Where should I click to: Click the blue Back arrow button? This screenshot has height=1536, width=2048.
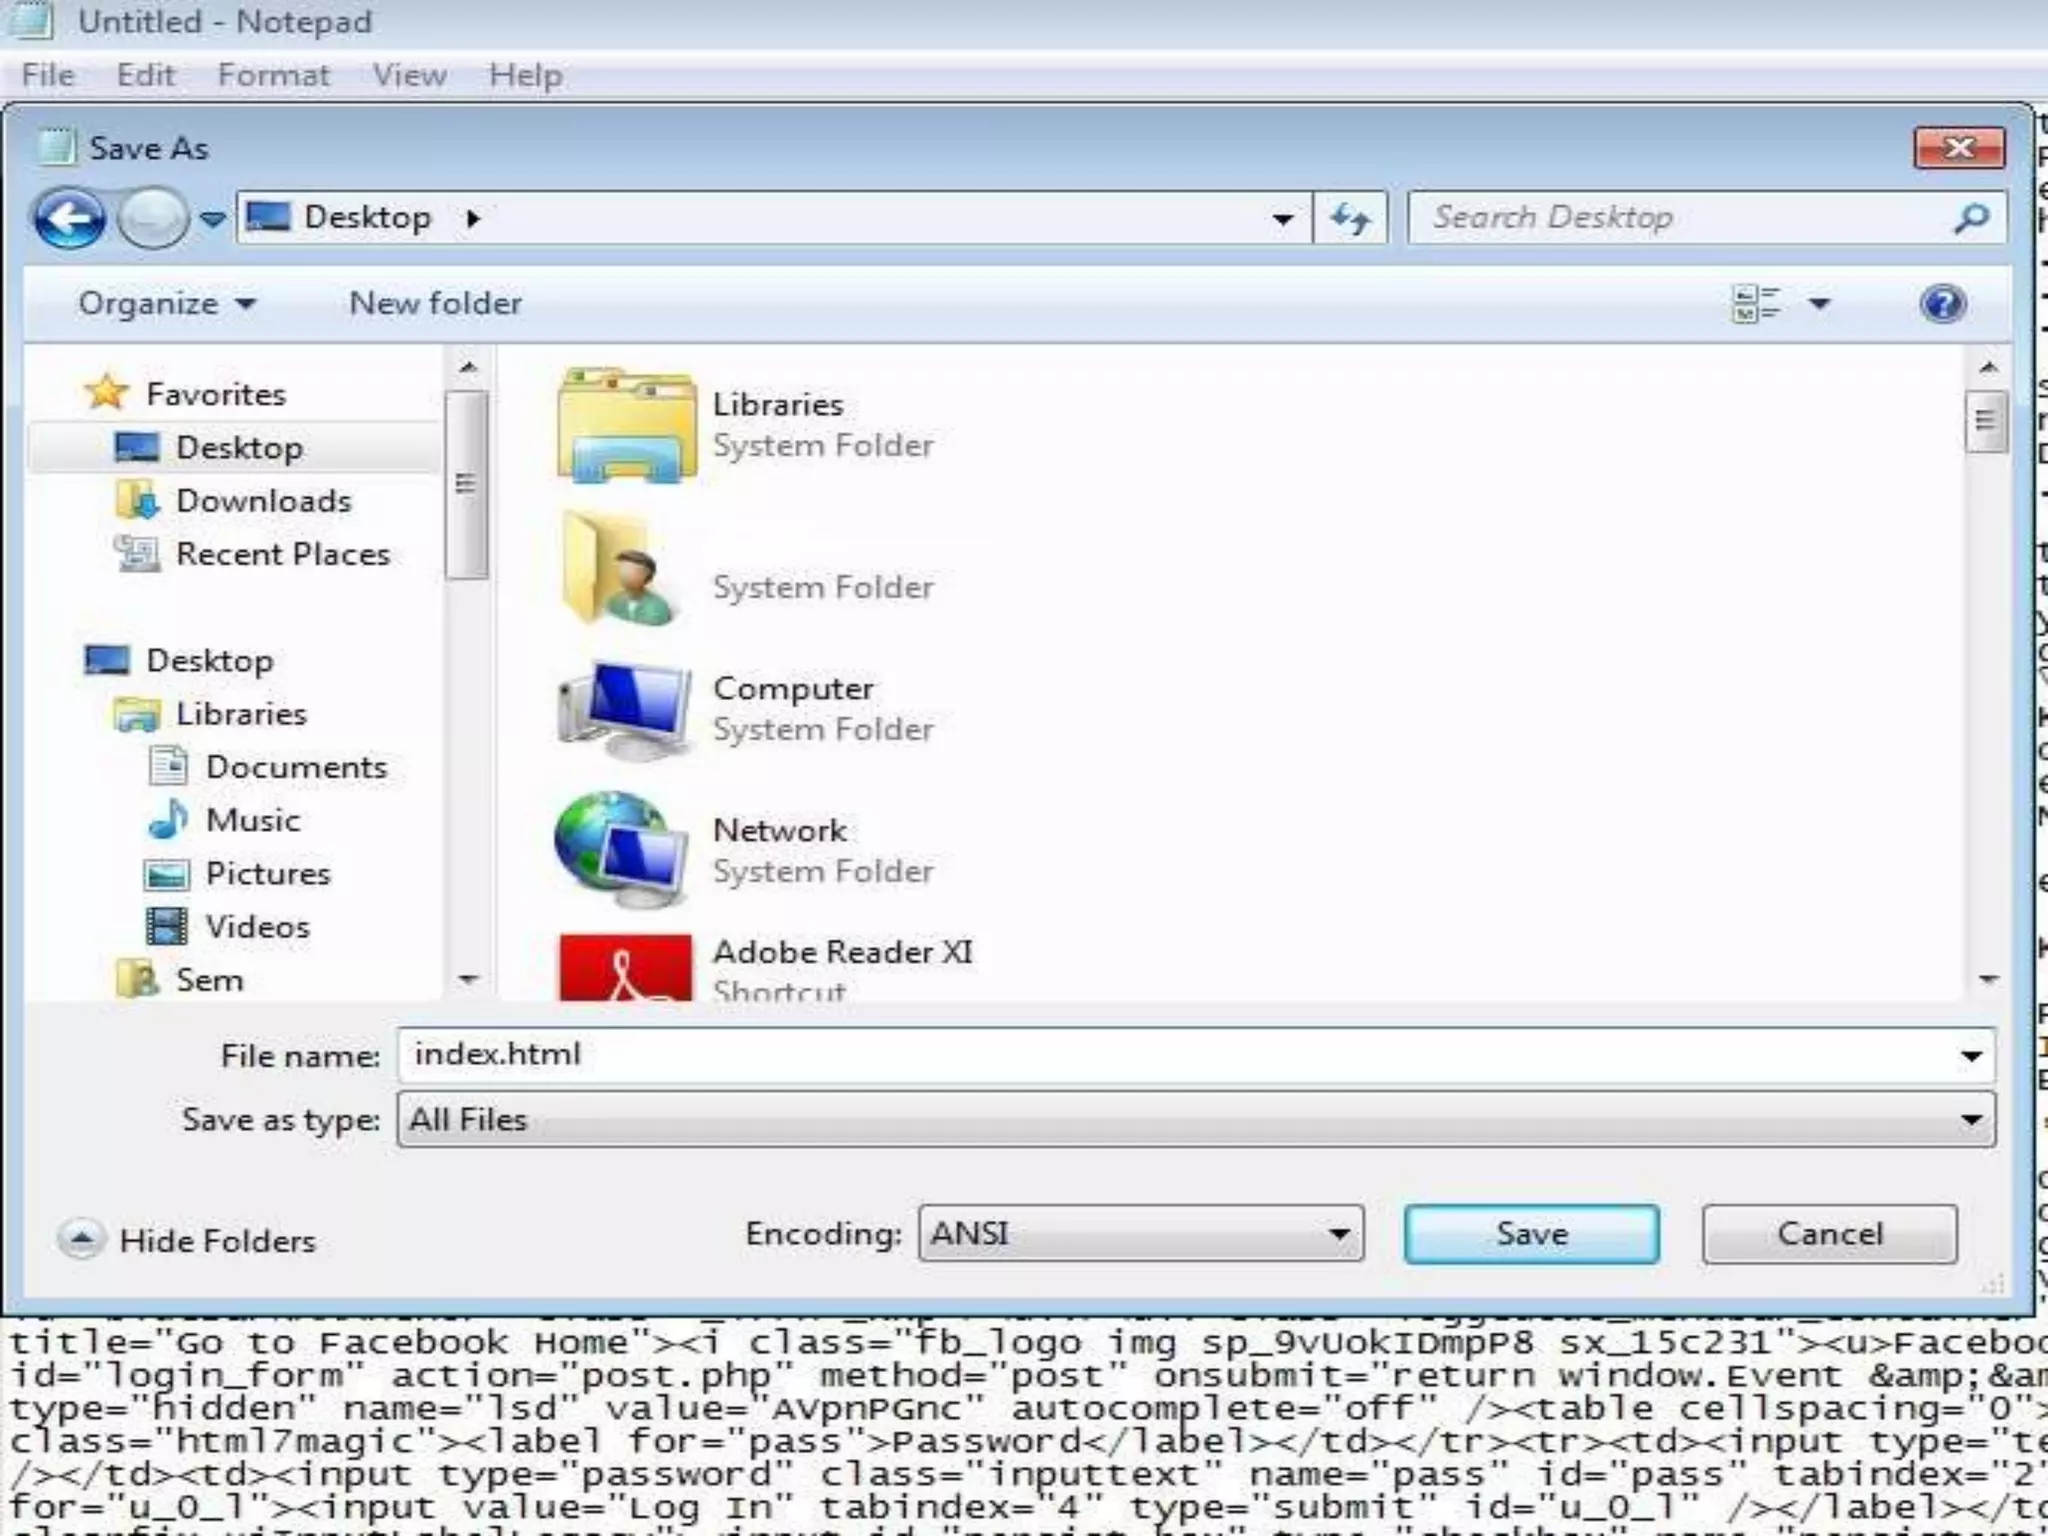[x=69, y=217]
